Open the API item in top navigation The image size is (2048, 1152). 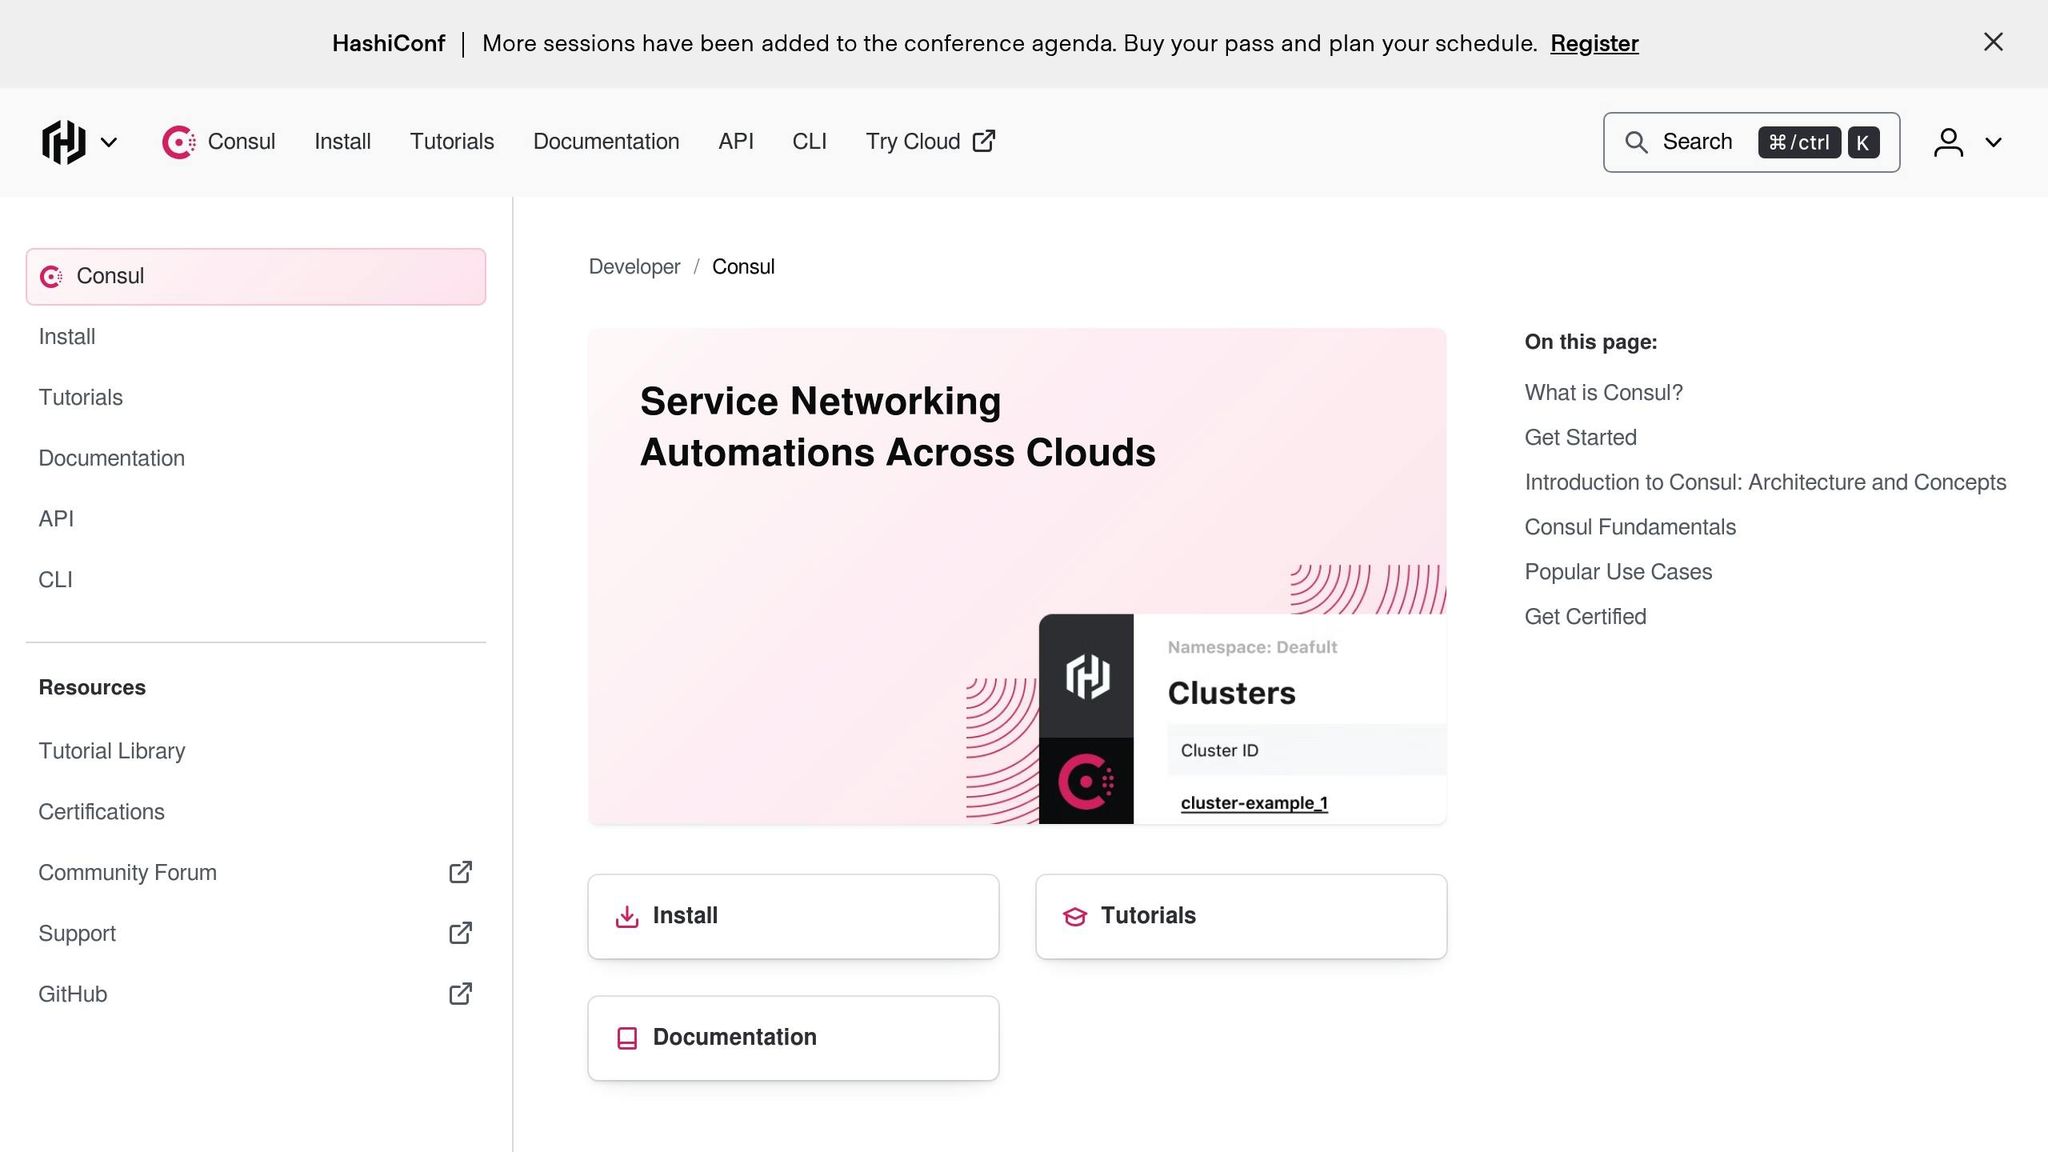pos(736,142)
